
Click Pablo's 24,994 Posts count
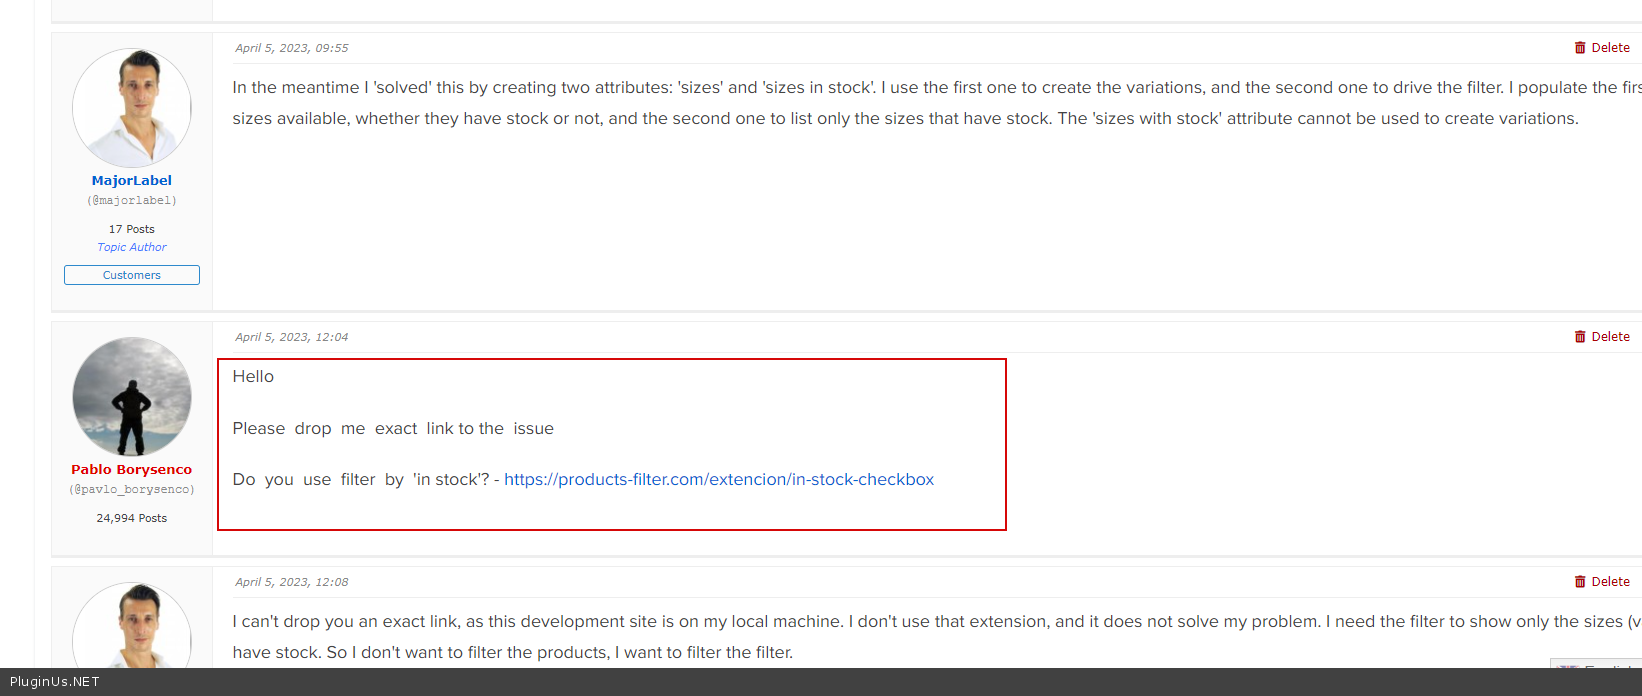click(x=132, y=518)
